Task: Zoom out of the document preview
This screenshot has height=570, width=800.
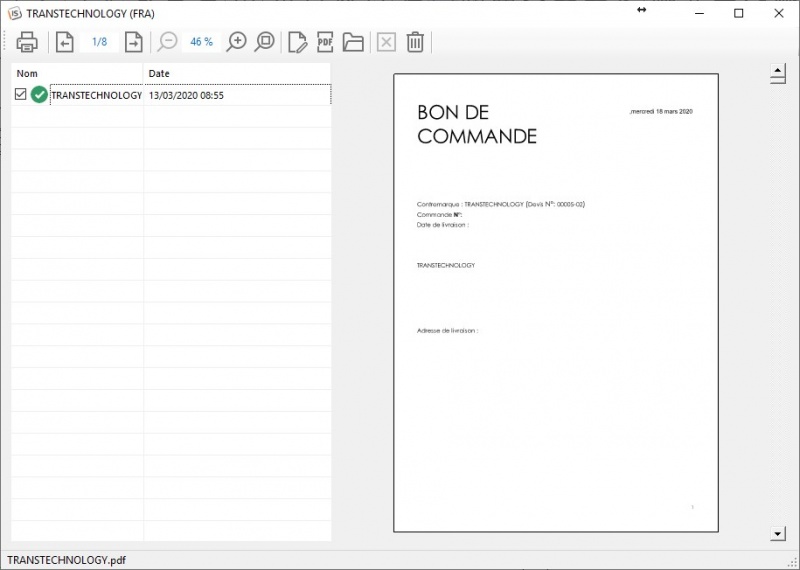Action: point(167,42)
